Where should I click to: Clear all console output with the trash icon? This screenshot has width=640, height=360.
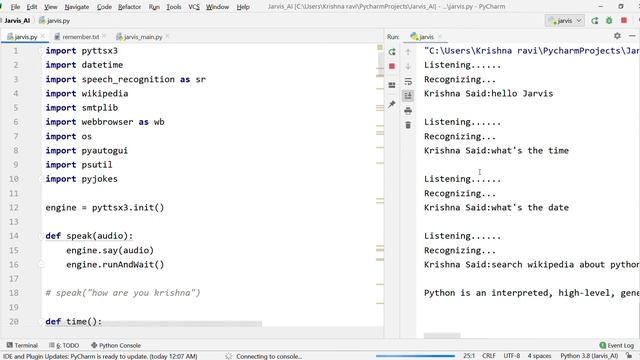point(408,125)
